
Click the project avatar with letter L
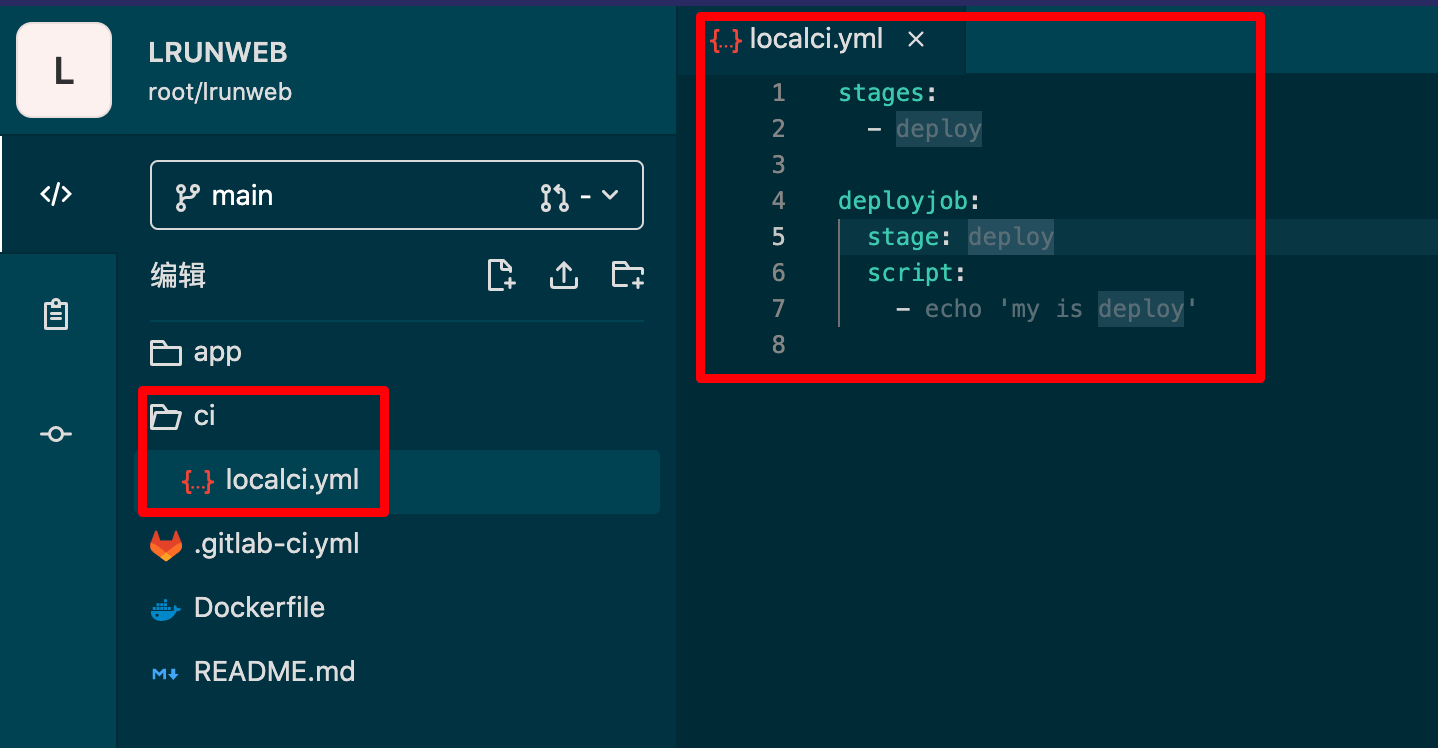[63, 70]
